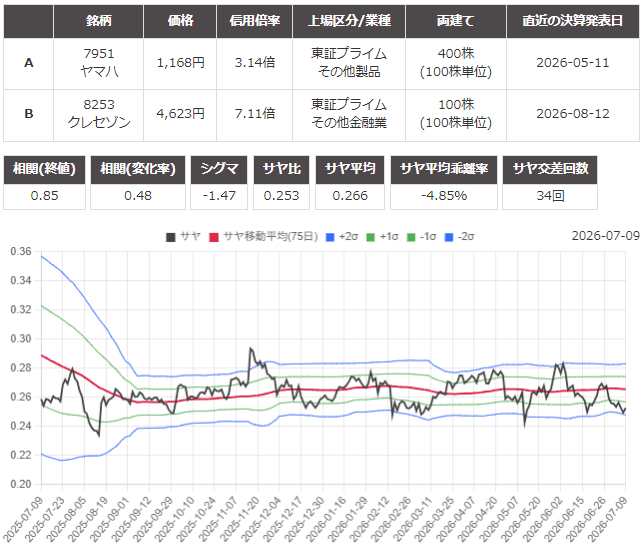This screenshot has width=643, height=545.
Task: Toggle the green -1σ legend swatch
Action: pyautogui.click(x=411, y=237)
